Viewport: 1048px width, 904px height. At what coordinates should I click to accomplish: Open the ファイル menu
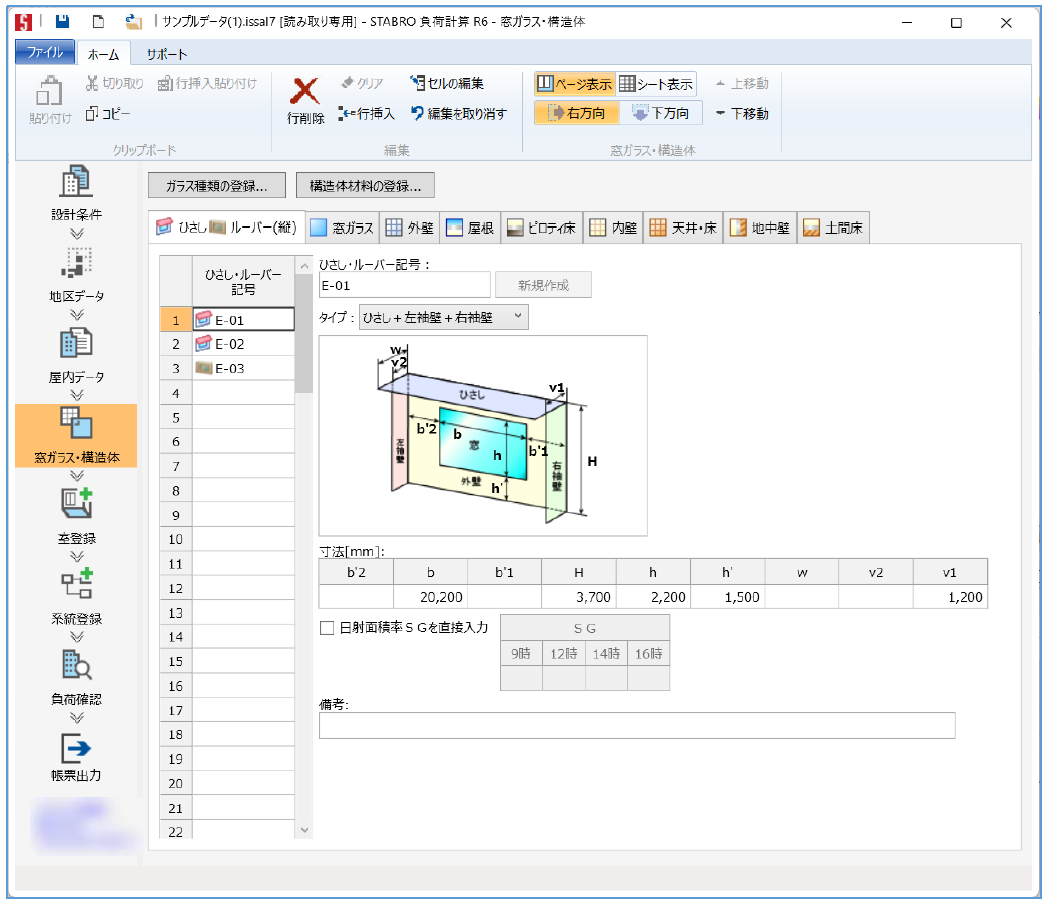point(44,53)
